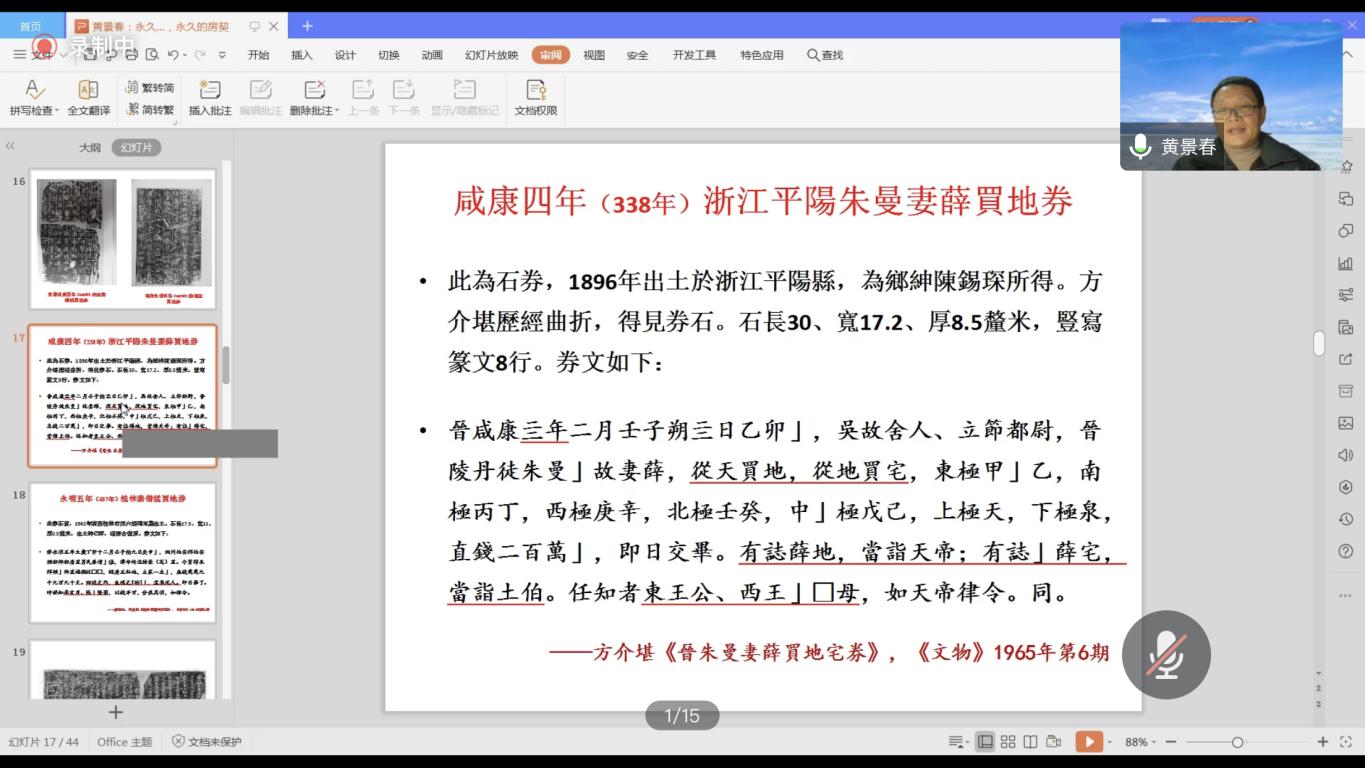Click the 文档未保护 status button
The height and width of the screenshot is (768, 1365).
(x=206, y=742)
